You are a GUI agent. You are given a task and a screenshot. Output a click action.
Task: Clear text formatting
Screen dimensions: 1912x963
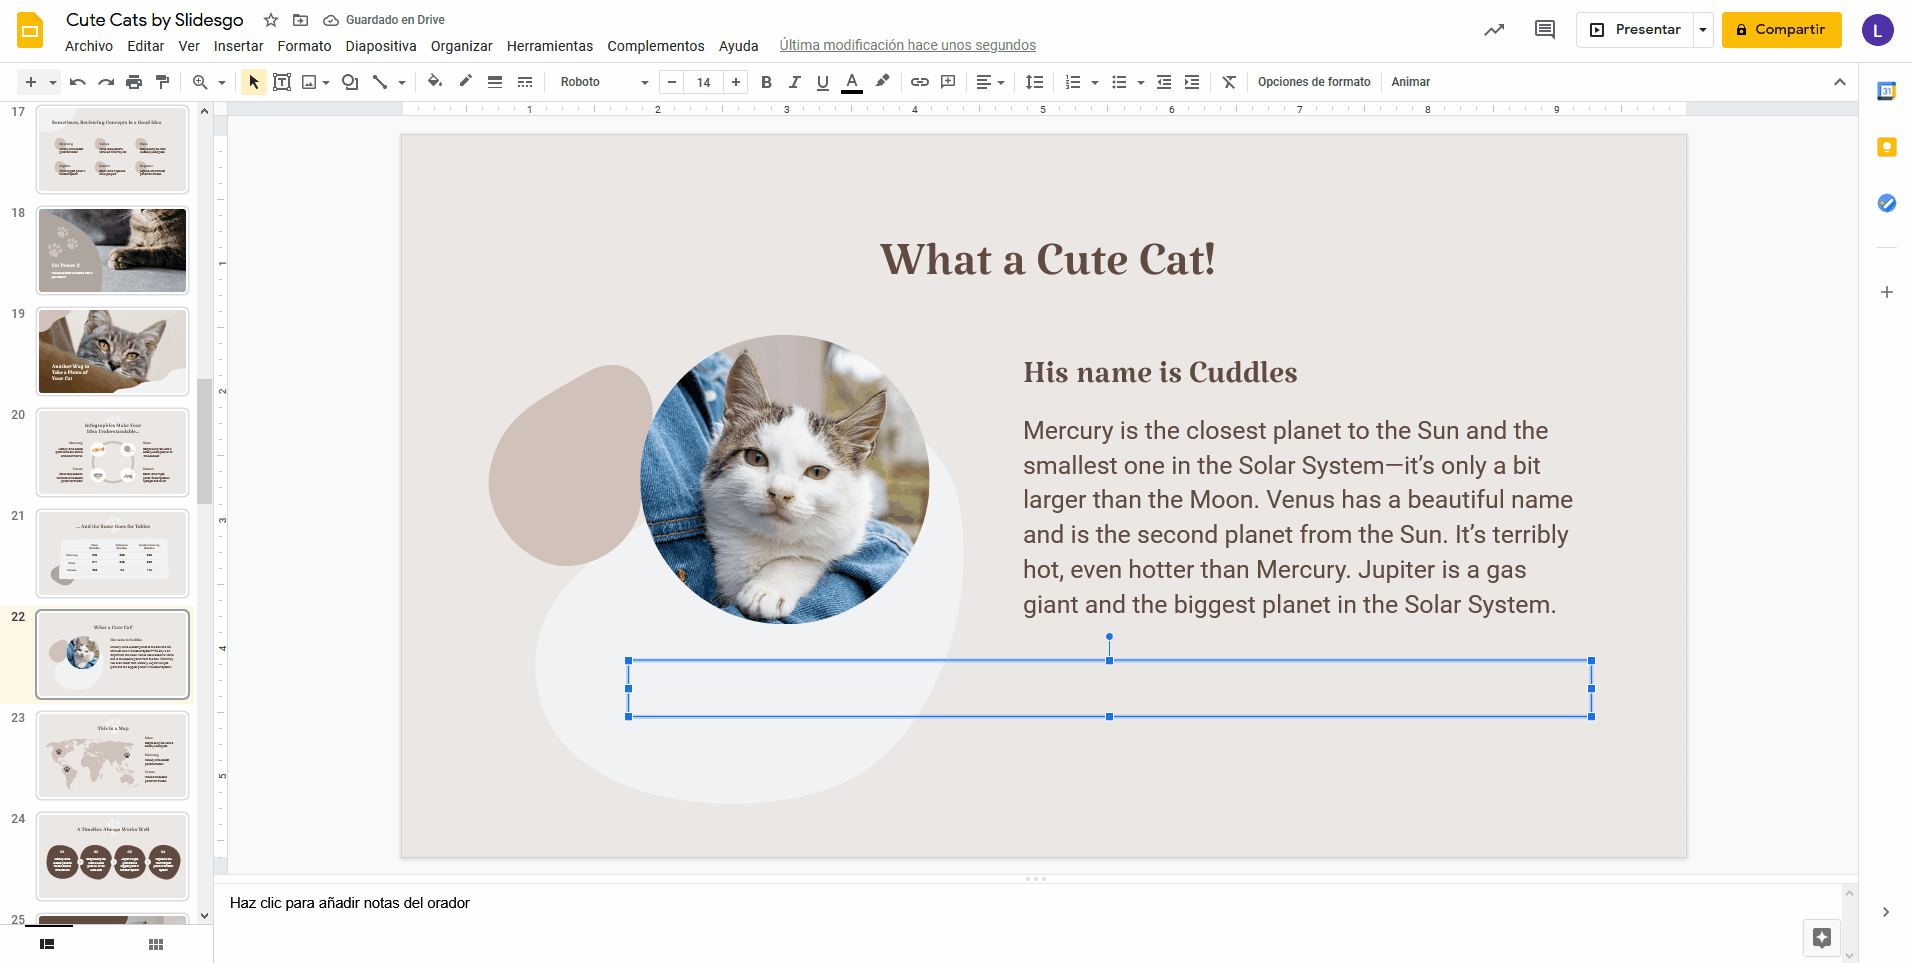click(x=1229, y=82)
